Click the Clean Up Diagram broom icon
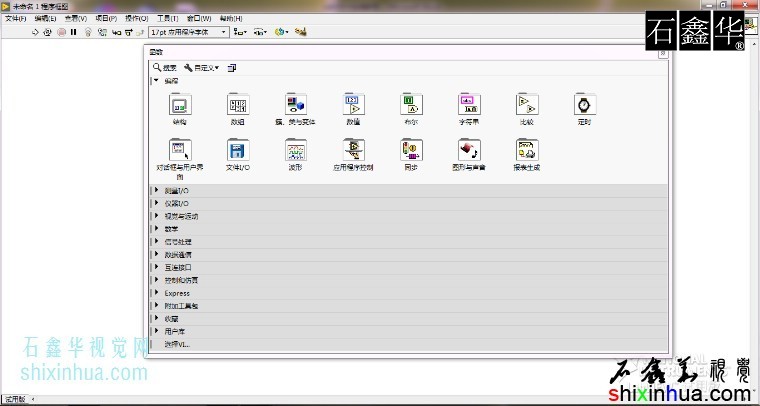Screen dimensions: 760x406 [x=301, y=32]
